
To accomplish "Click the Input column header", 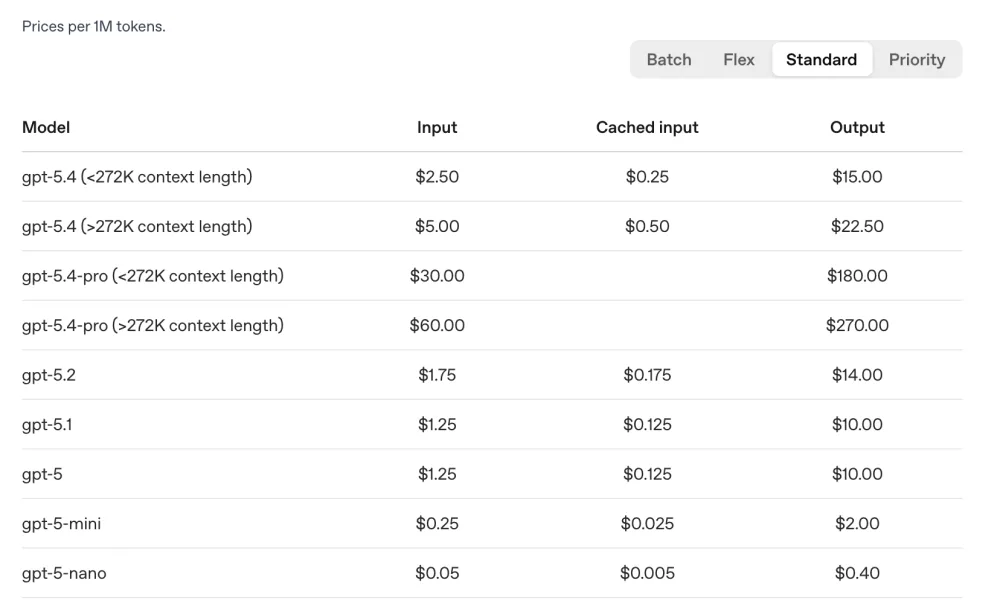I will click(437, 127).
